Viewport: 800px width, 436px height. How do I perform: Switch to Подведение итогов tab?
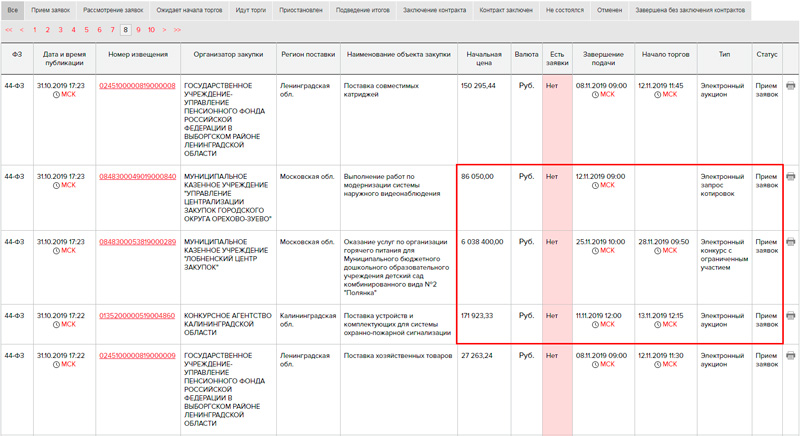point(363,10)
